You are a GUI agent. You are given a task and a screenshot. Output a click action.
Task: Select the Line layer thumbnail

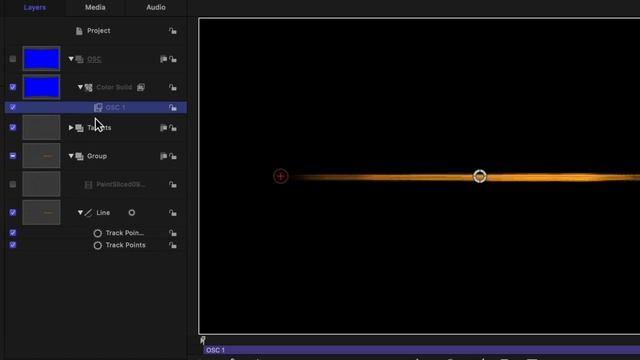click(41, 212)
